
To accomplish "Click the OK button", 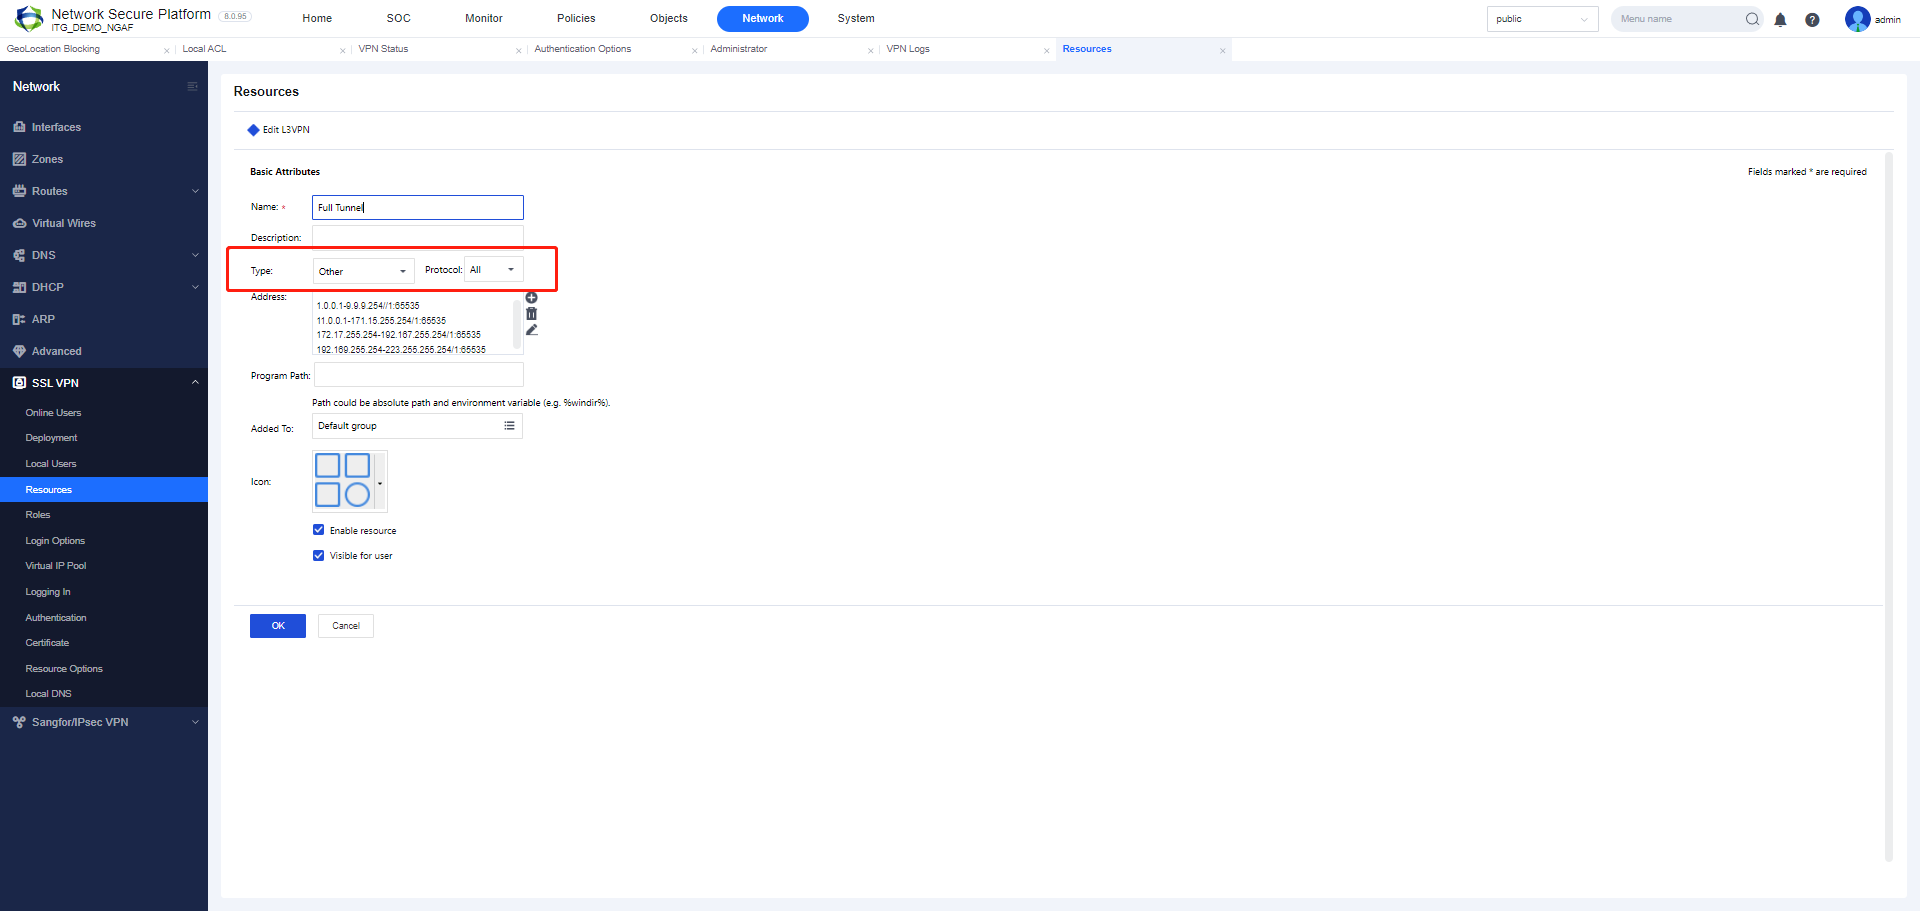I will 278,626.
